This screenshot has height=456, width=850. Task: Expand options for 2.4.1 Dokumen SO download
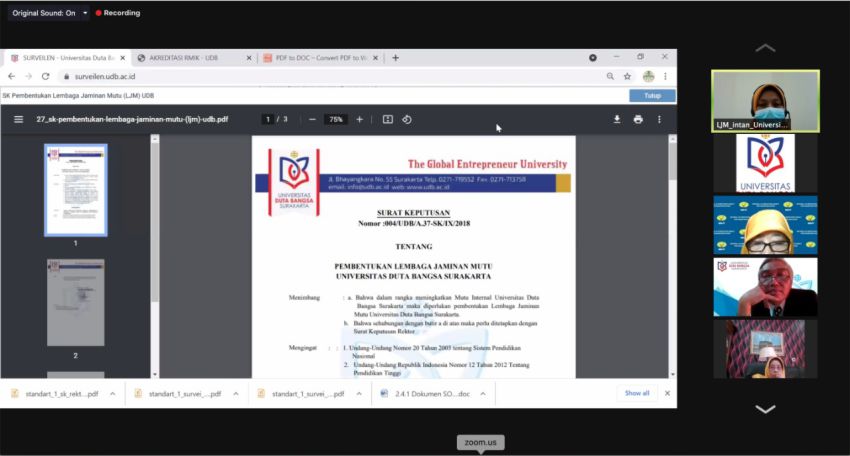tap(483, 394)
